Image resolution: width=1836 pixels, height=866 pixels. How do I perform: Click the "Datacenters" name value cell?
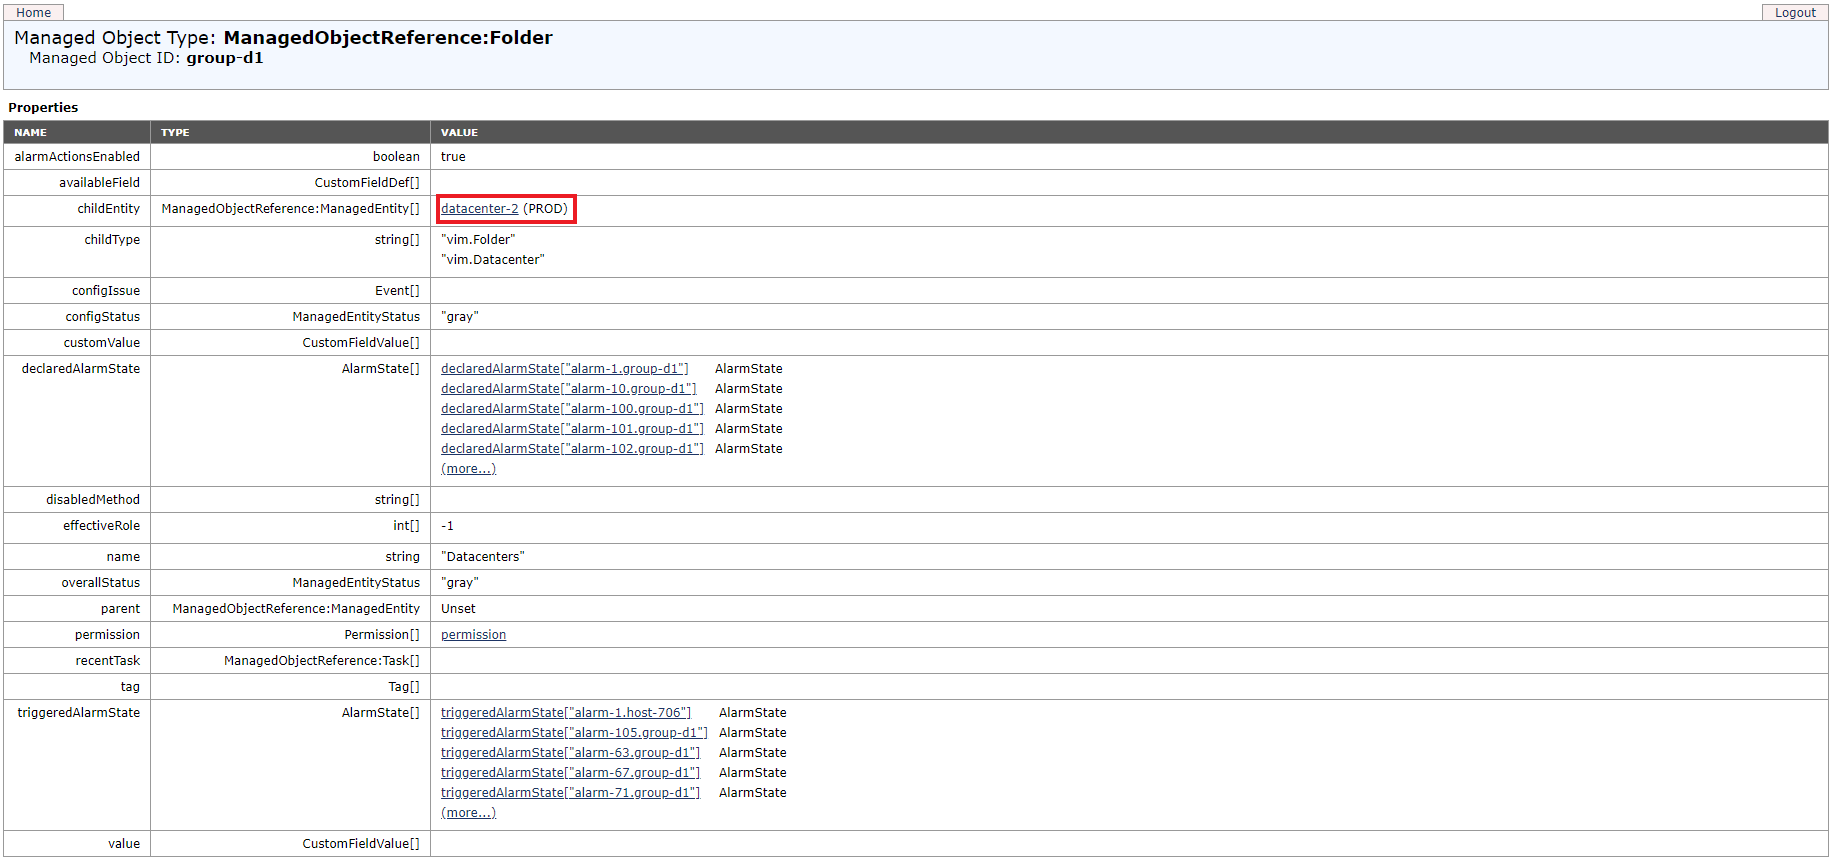(482, 557)
